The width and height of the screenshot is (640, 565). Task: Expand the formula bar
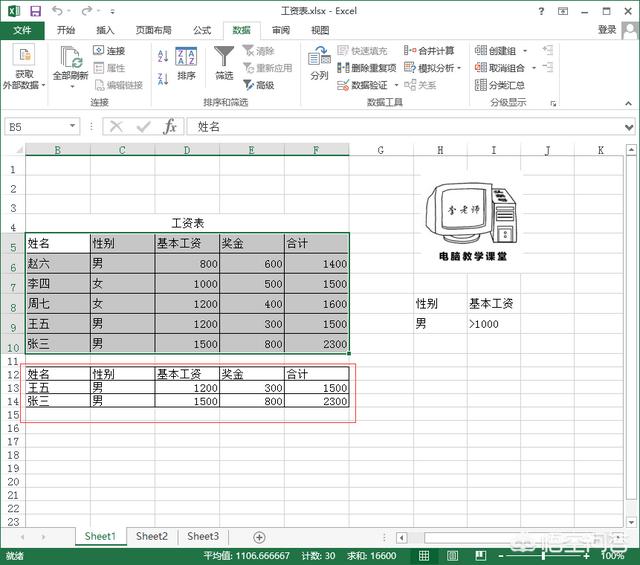tap(629, 127)
